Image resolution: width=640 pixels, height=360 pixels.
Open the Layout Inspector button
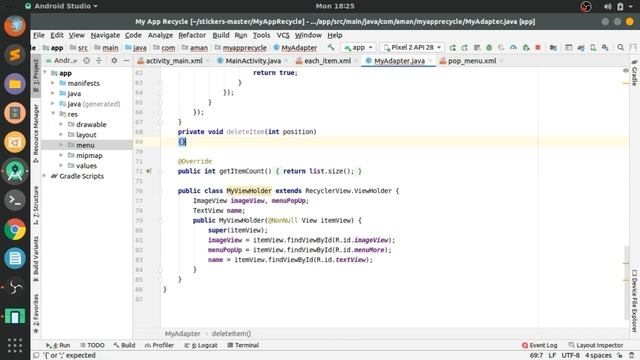596,345
